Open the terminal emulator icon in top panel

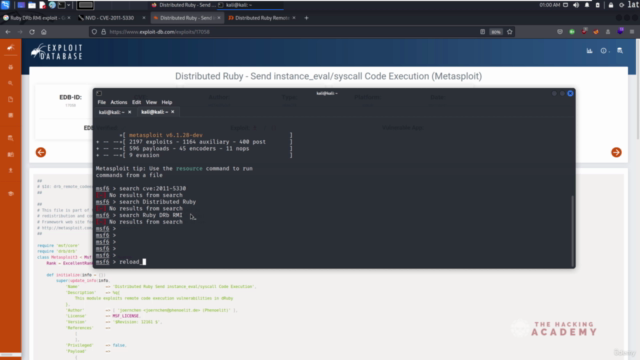coord(62,5)
